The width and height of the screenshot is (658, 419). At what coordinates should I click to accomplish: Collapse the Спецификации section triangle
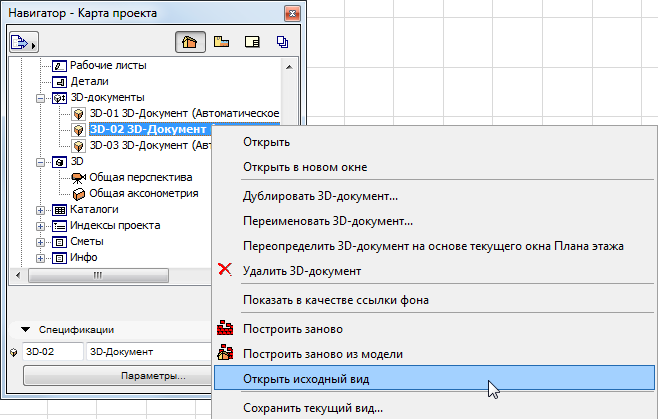click(26, 330)
